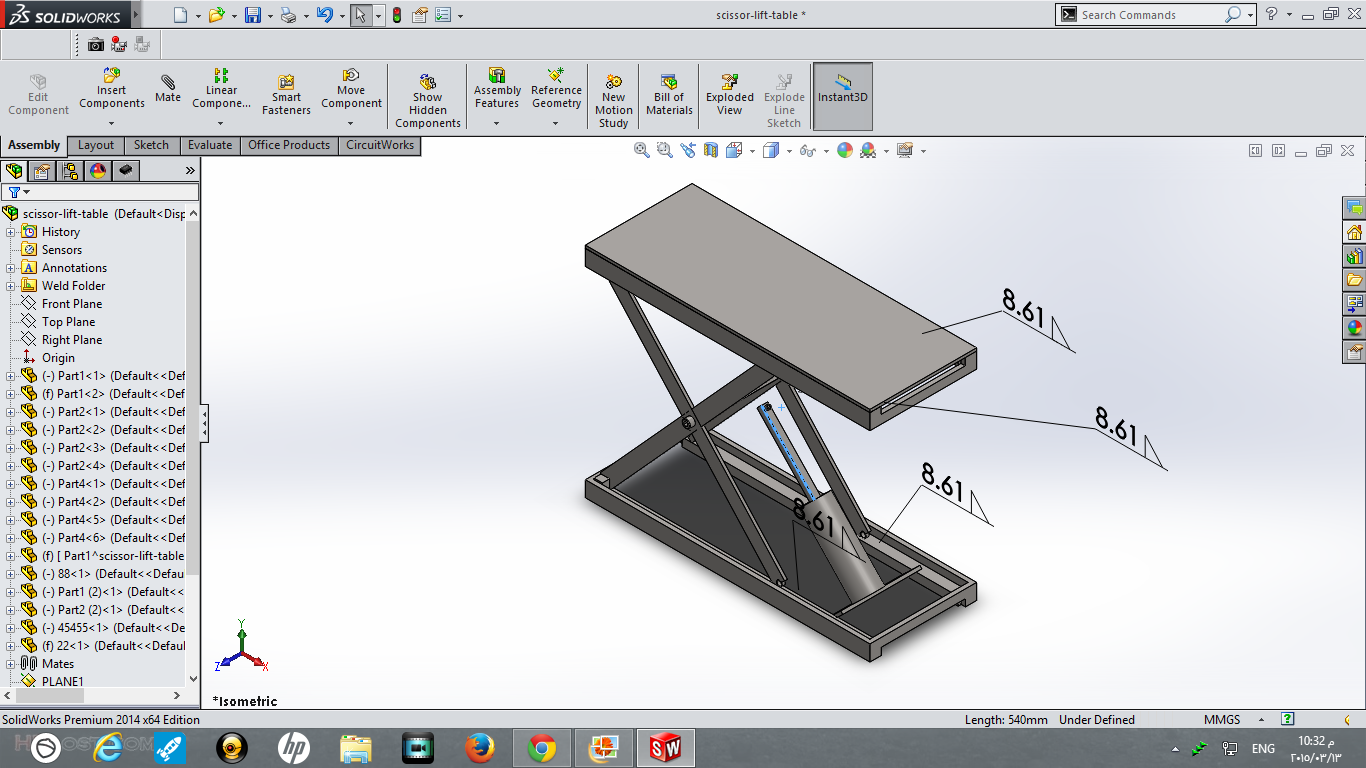
Task: Click Zoom to Area icon
Action: click(665, 150)
